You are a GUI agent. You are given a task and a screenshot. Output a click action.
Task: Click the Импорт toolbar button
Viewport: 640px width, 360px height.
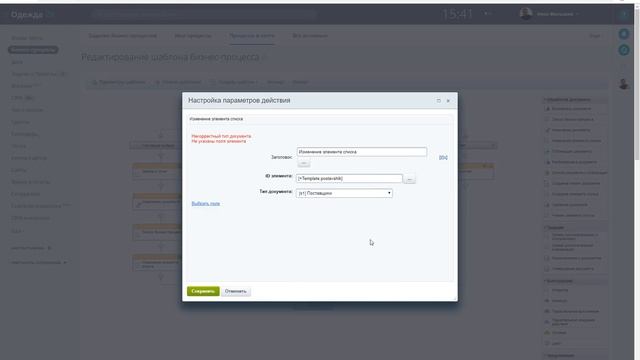(300, 82)
